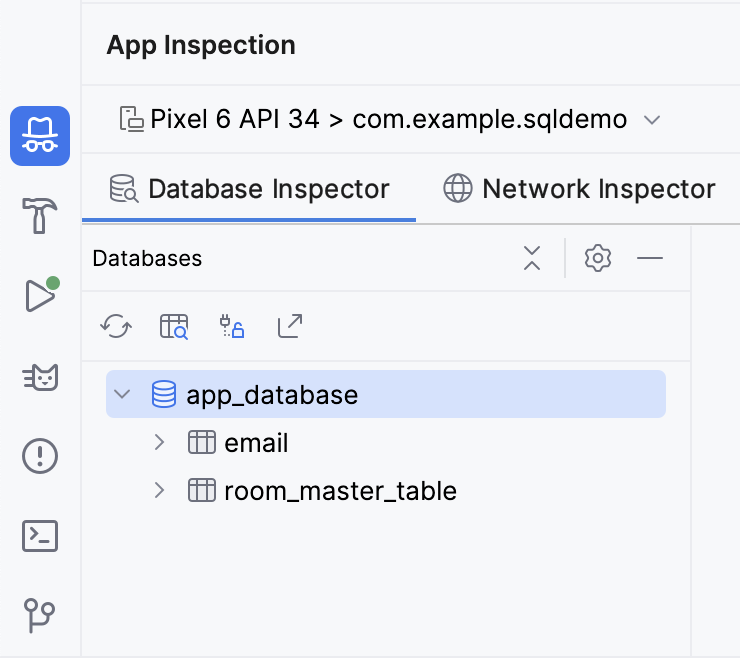The height and width of the screenshot is (658, 740).
Task: Click the Refresh schema icon
Action: tap(116, 326)
